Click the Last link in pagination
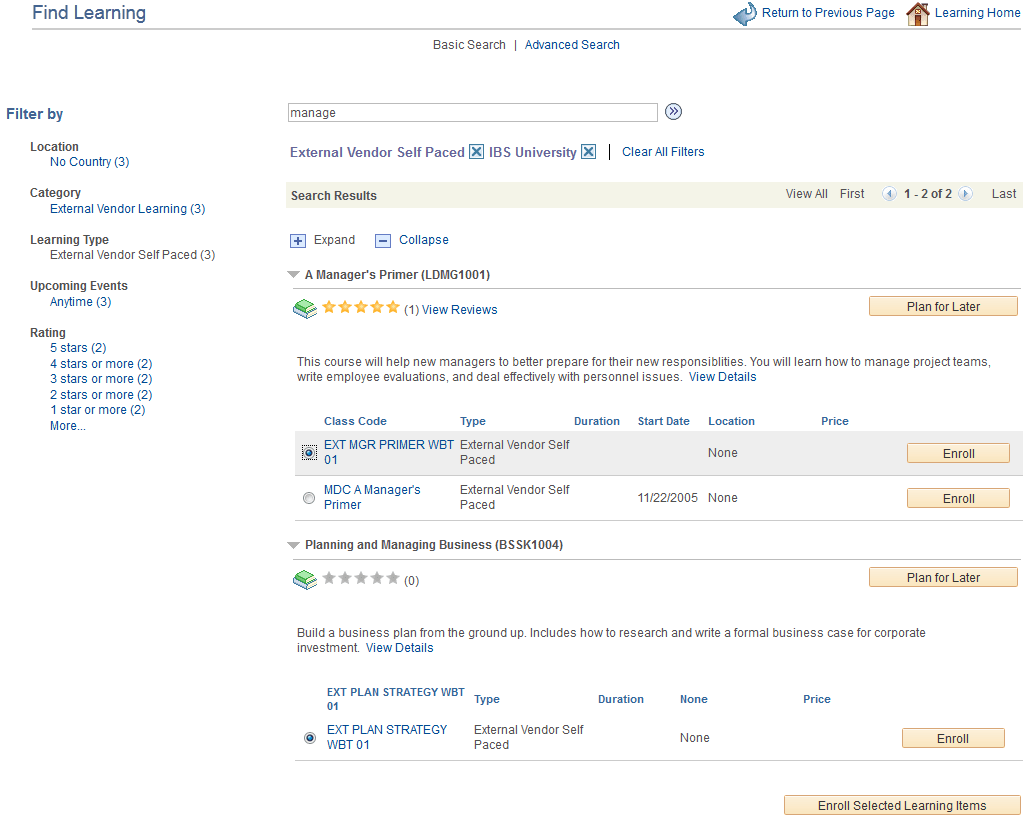The width and height of the screenshot is (1025, 819). (x=1003, y=193)
